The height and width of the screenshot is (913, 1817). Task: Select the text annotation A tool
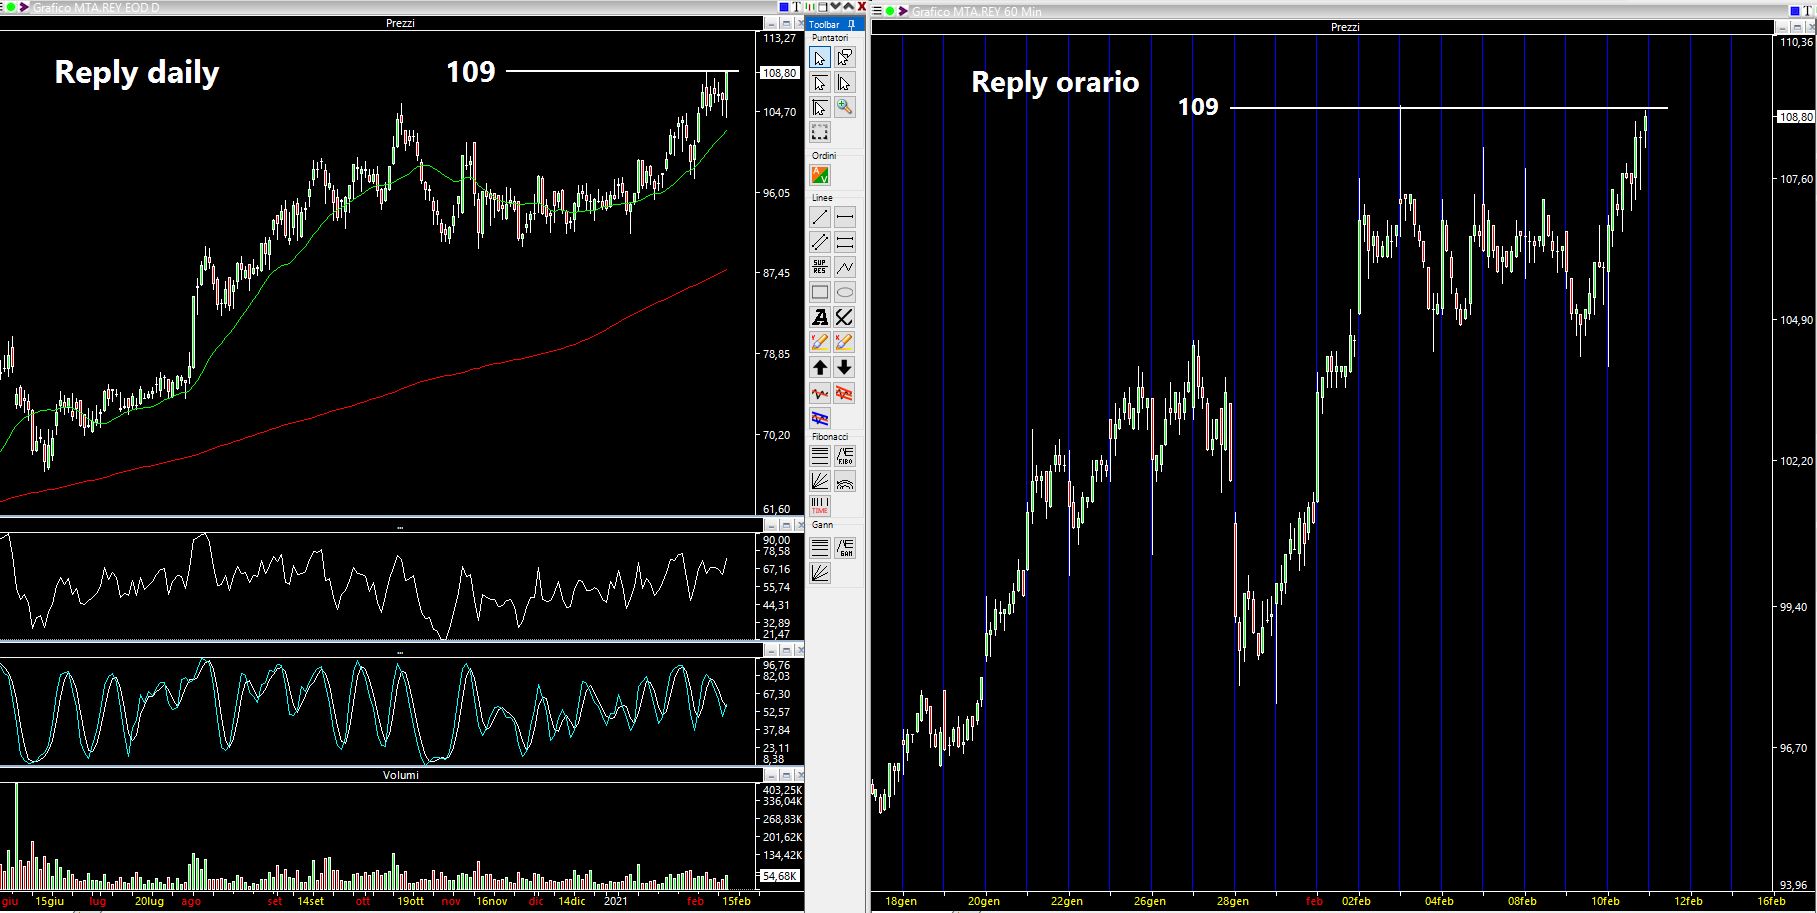[820, 317]
